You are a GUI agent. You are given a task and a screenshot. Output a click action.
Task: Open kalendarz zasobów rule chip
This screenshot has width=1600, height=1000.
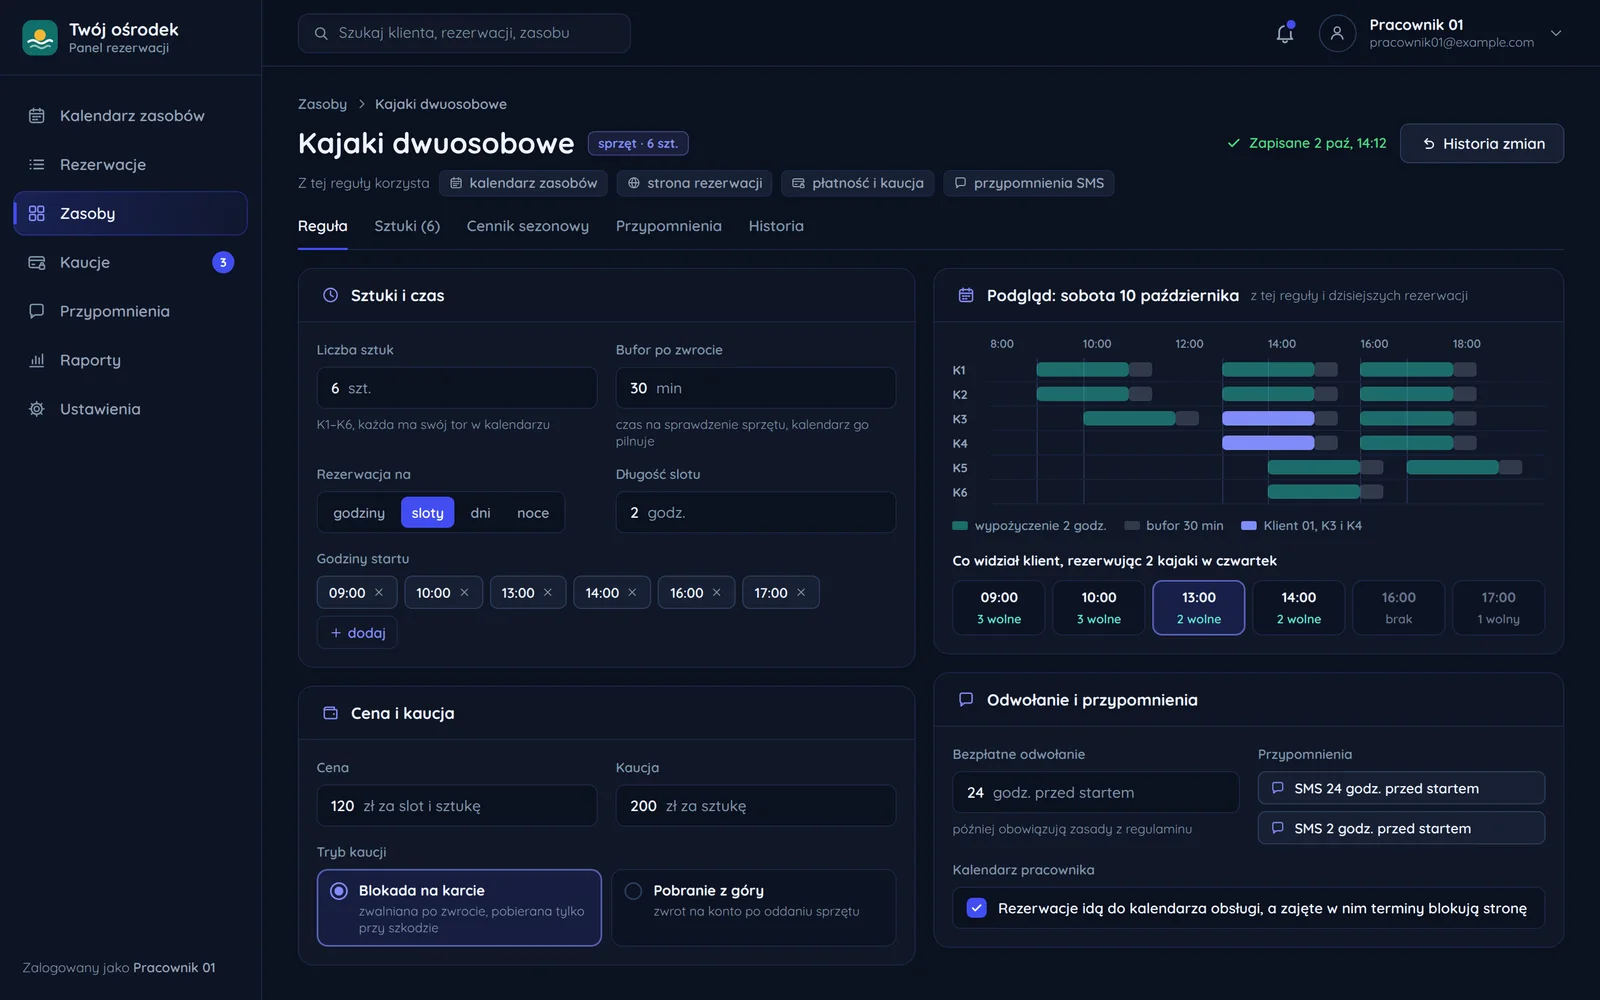click(x=523, y=183)
